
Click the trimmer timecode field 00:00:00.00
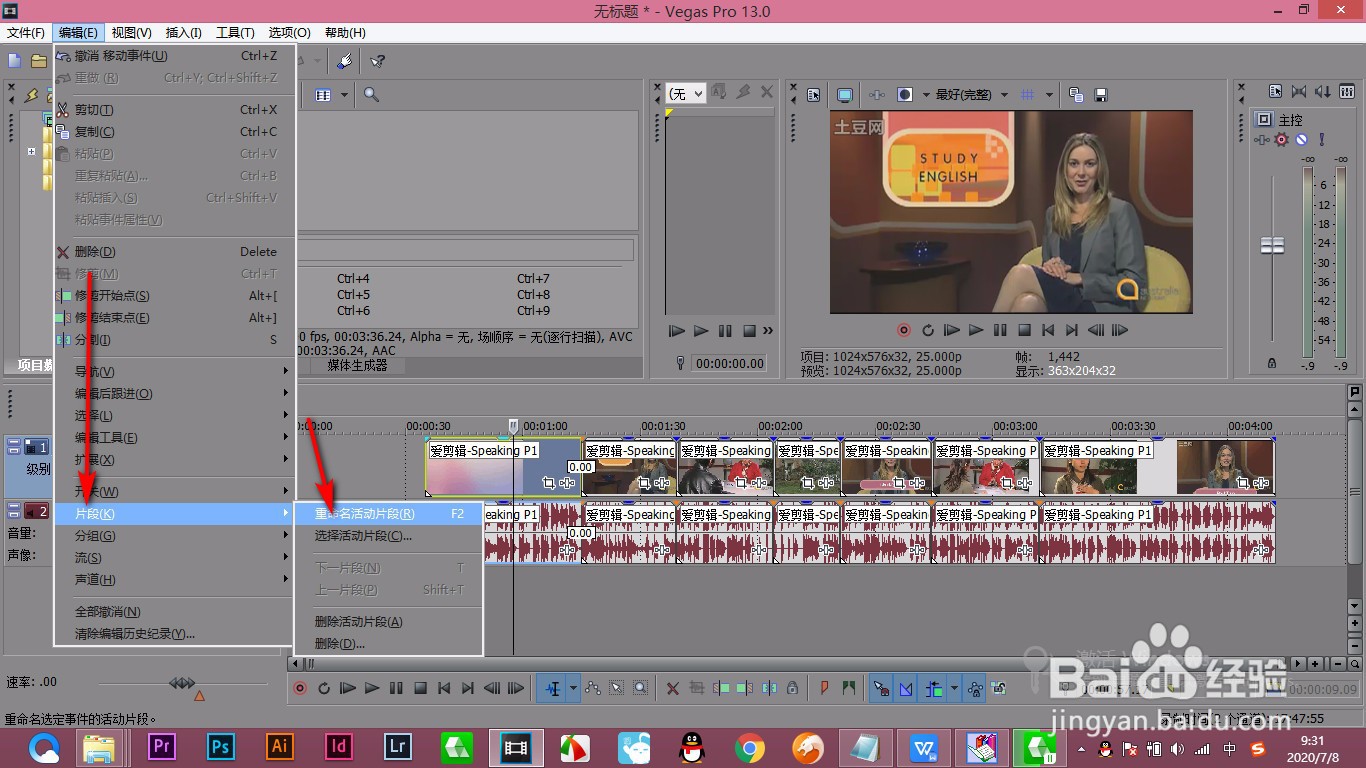coord(730,363)
